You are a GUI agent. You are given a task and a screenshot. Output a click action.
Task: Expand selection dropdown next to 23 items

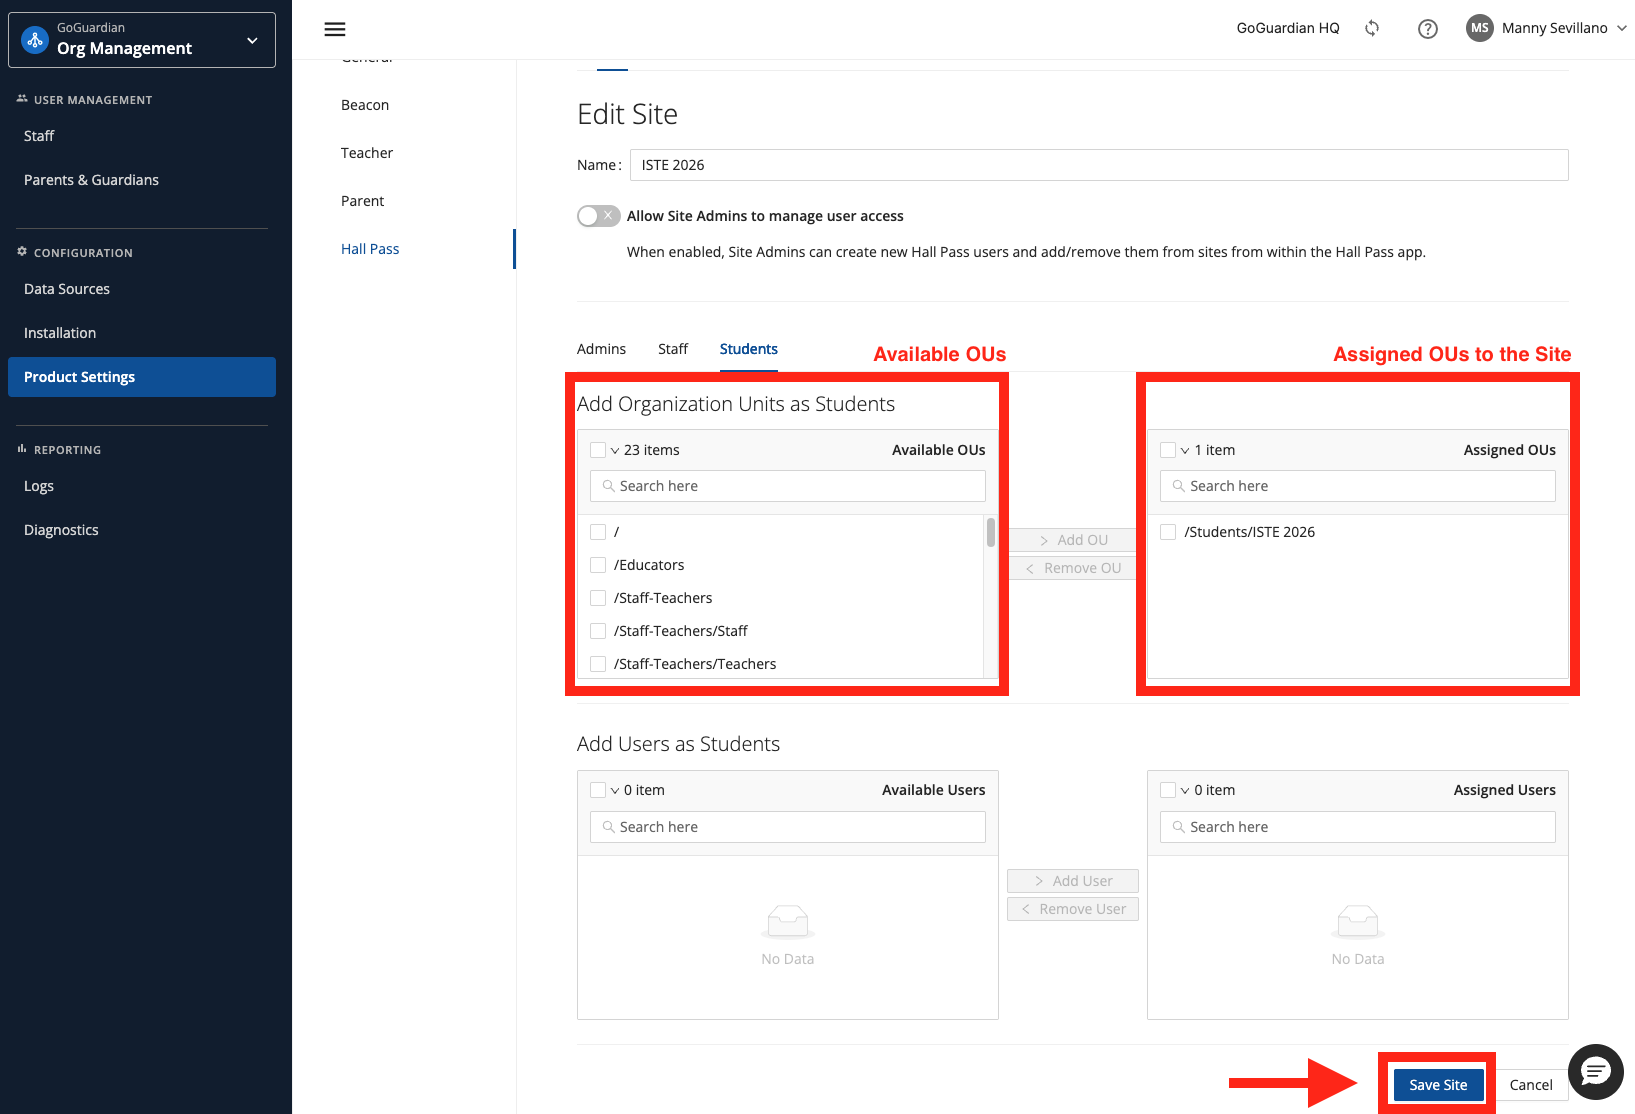[615, 451]
